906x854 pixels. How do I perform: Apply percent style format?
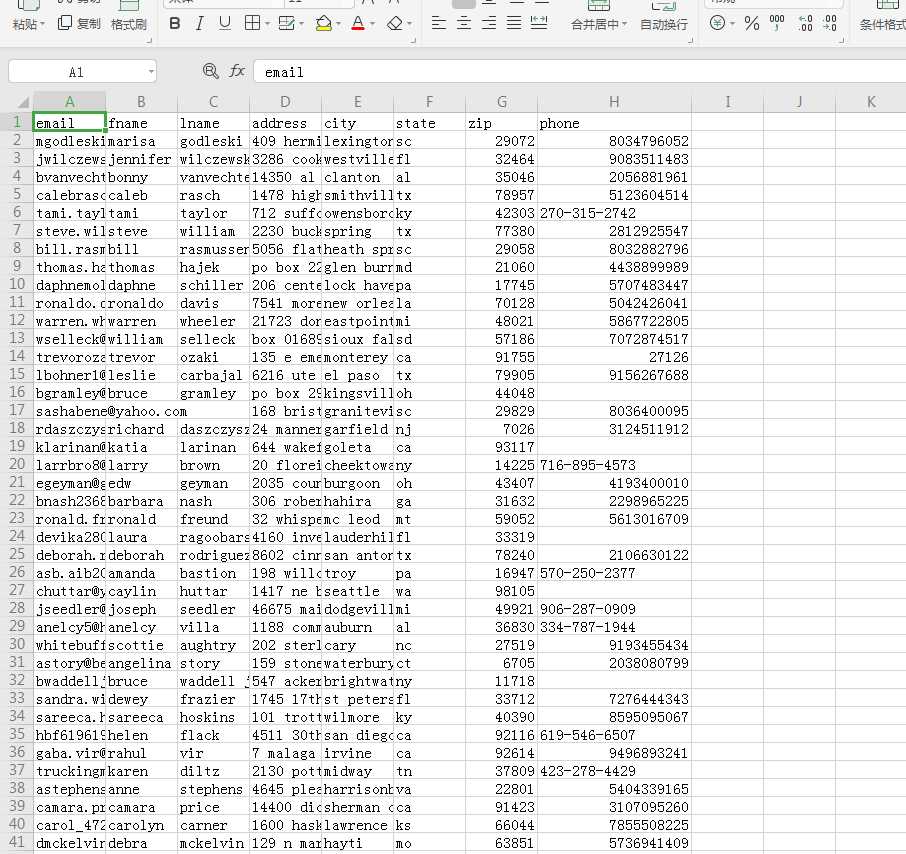(x=751, y=23)
